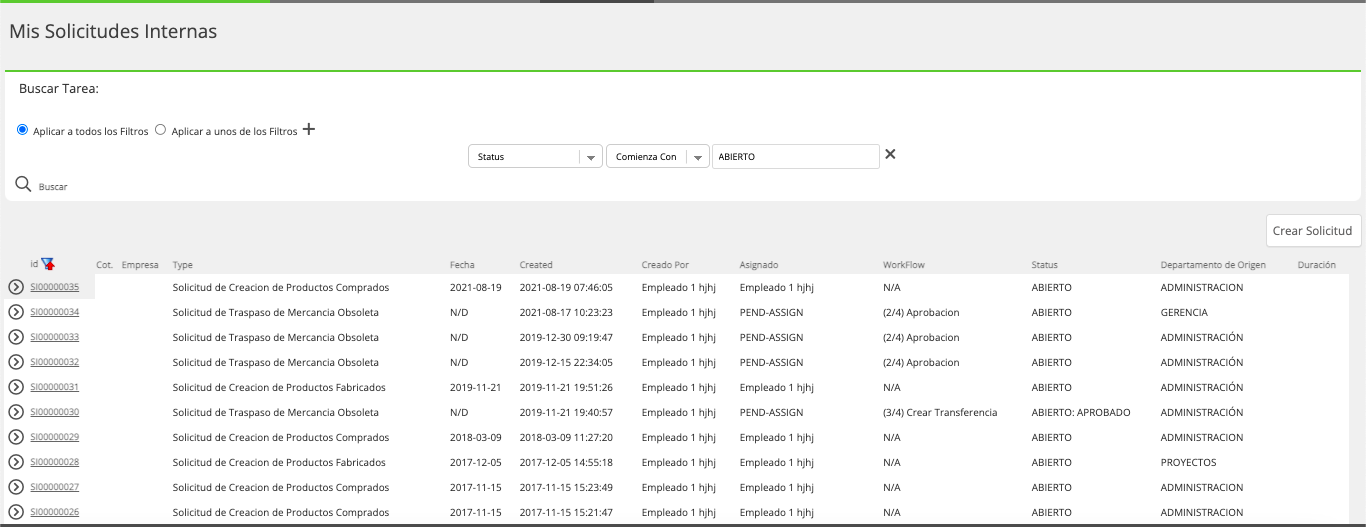
Task: Expand row SI00000028 arrow icon
Action: point(16,462)
